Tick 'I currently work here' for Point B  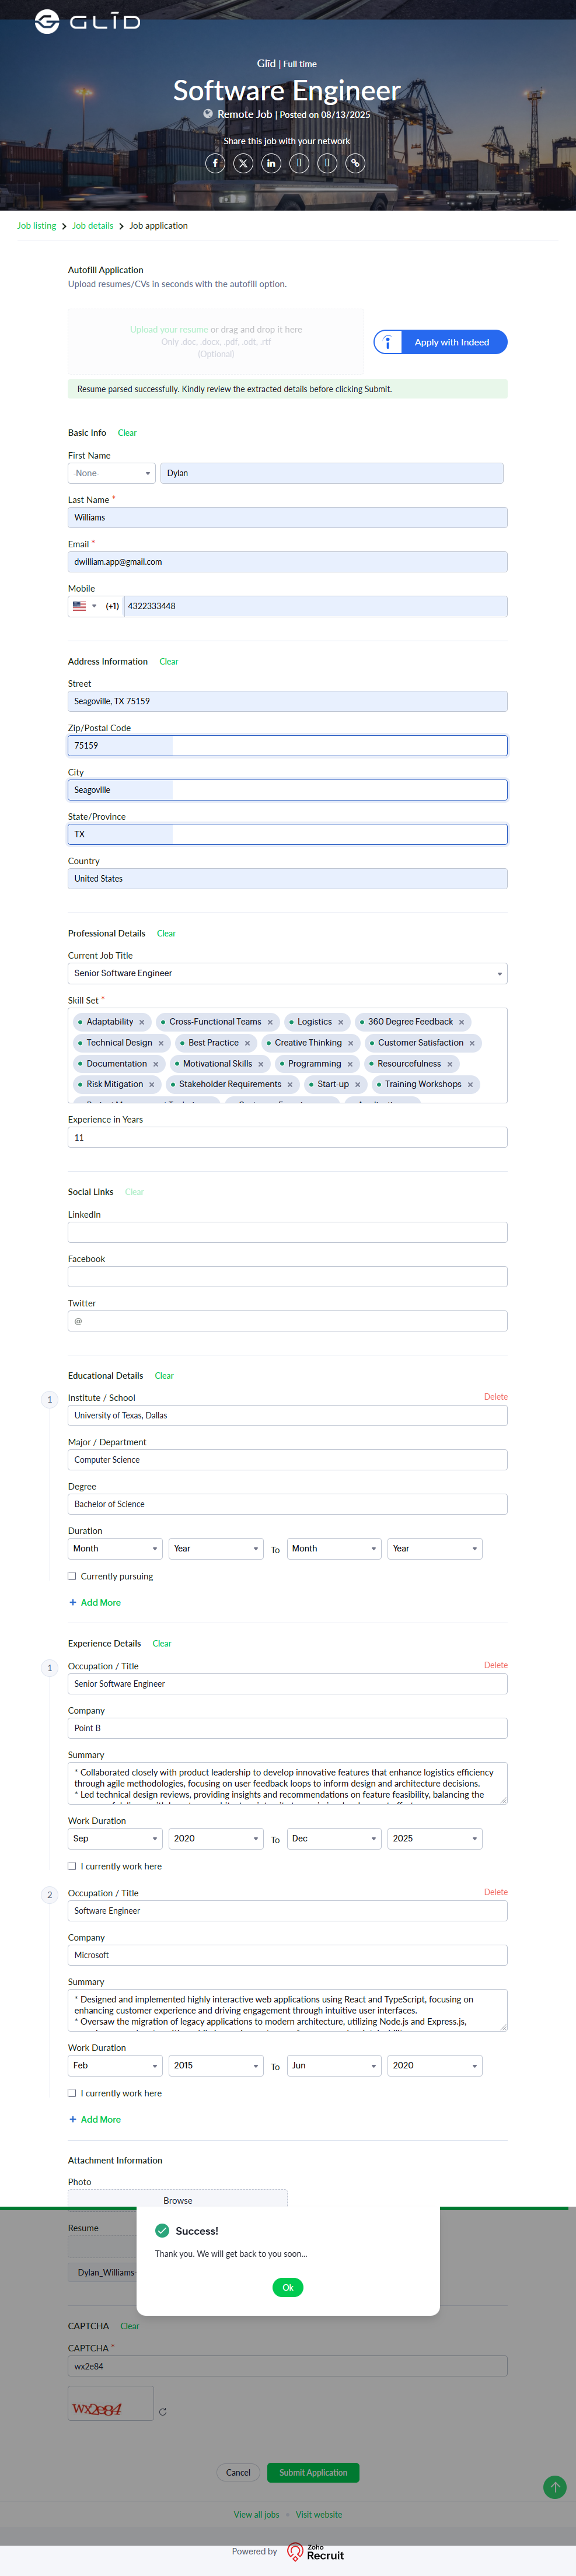(72, 1866)
